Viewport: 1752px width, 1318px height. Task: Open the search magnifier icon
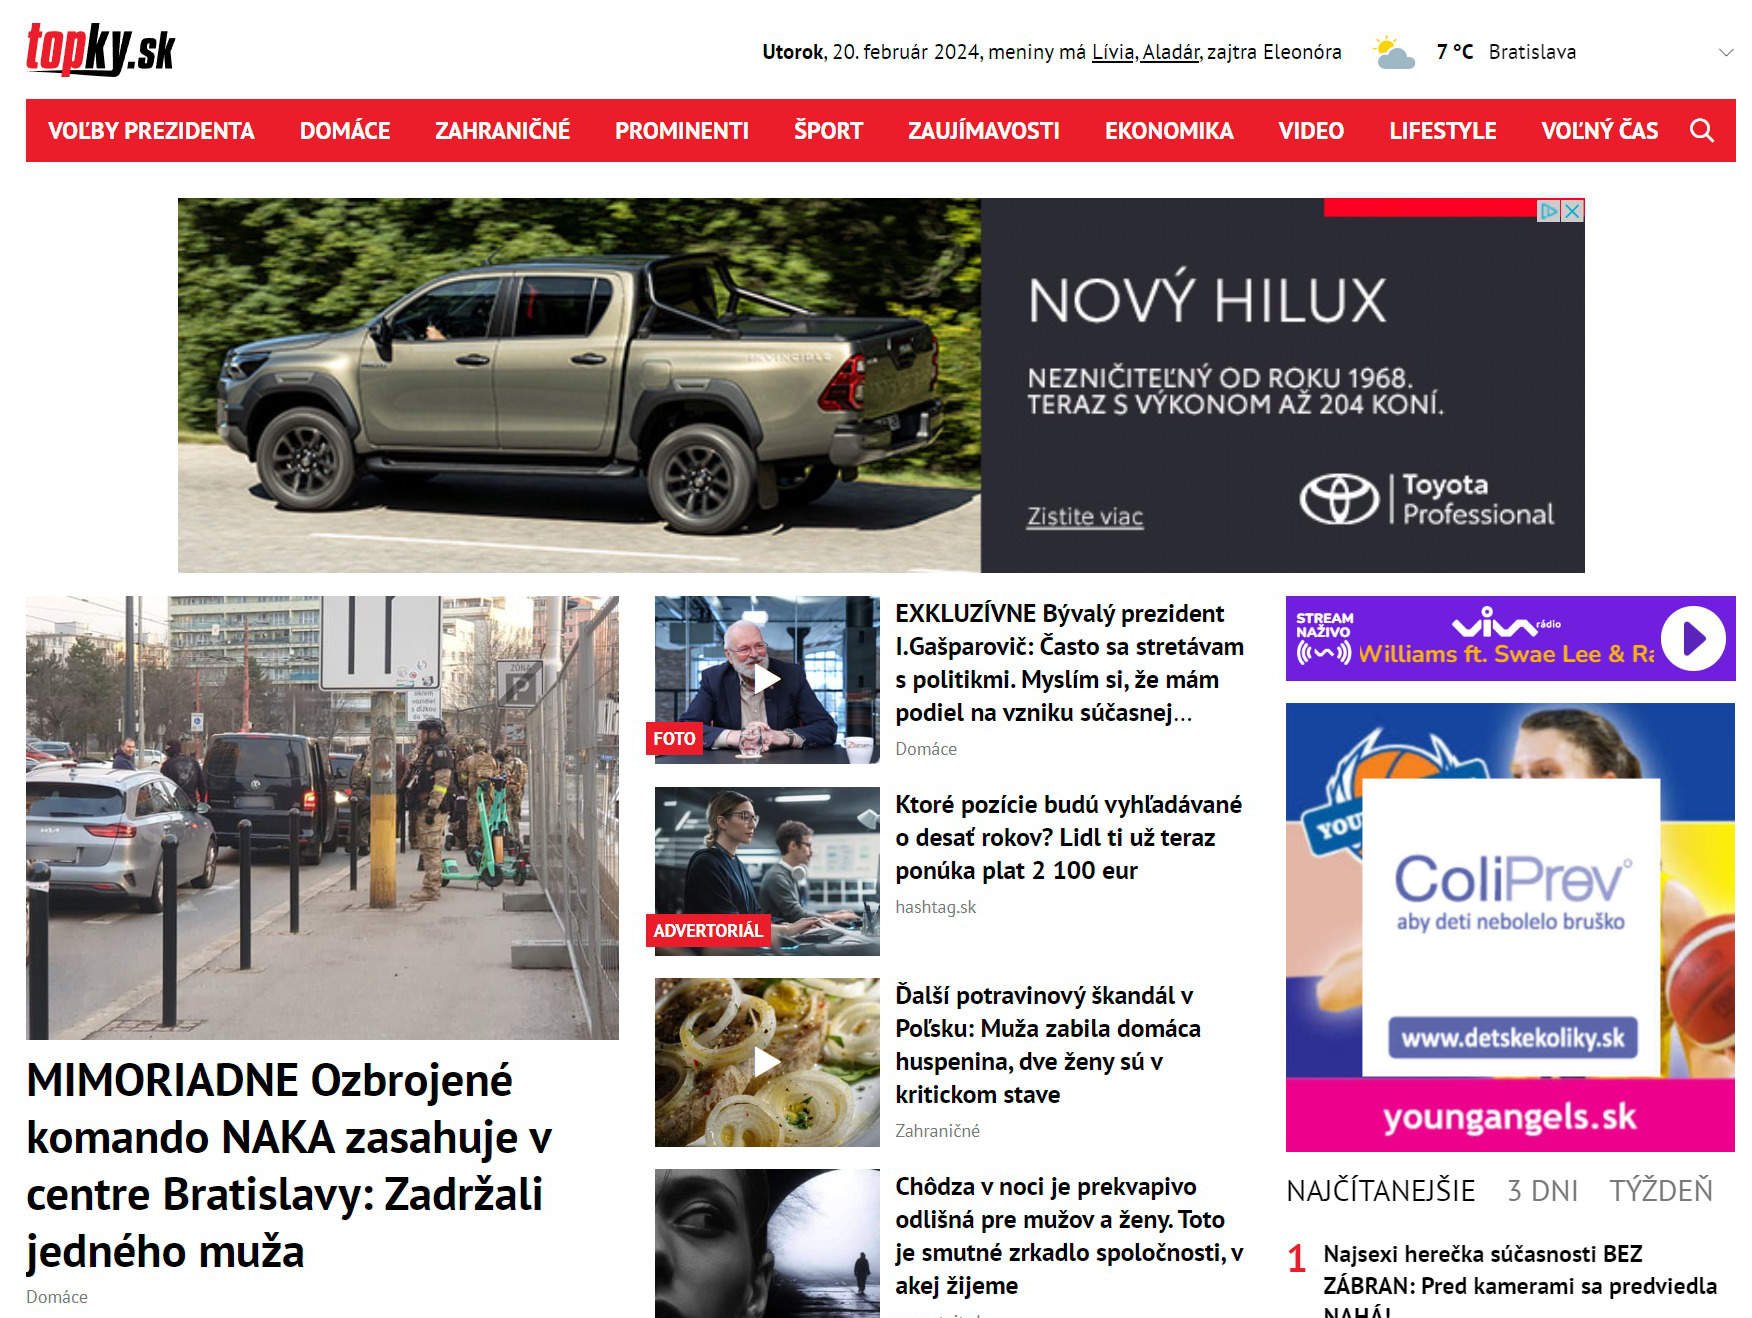1701,131
